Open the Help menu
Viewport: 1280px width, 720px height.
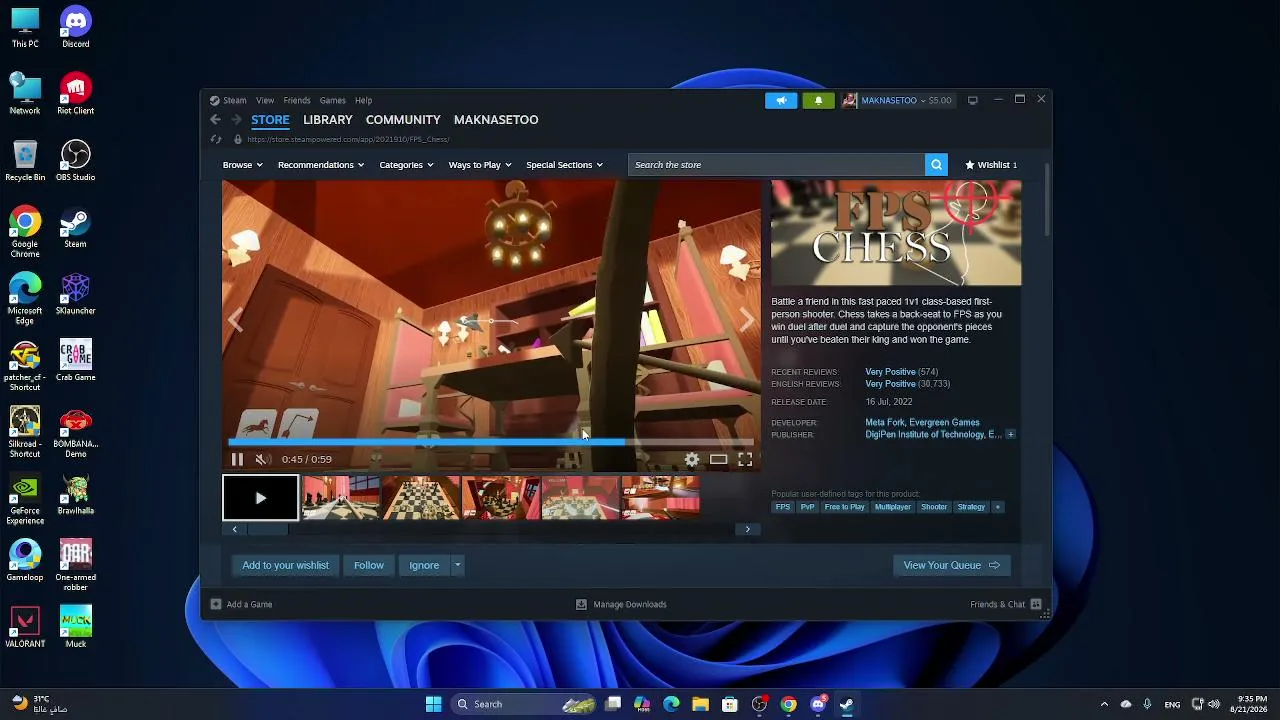pyautogui.click(x=363, y=100)
